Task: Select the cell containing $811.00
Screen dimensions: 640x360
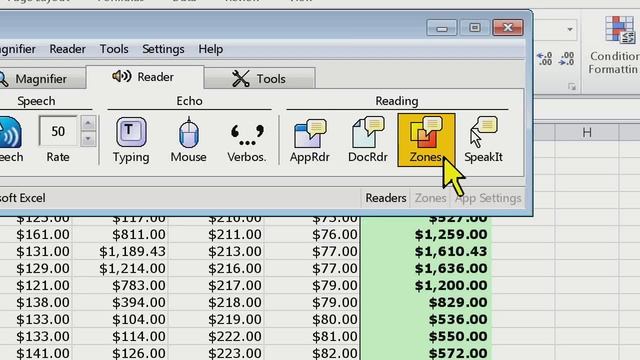Action: click(121, 235)
